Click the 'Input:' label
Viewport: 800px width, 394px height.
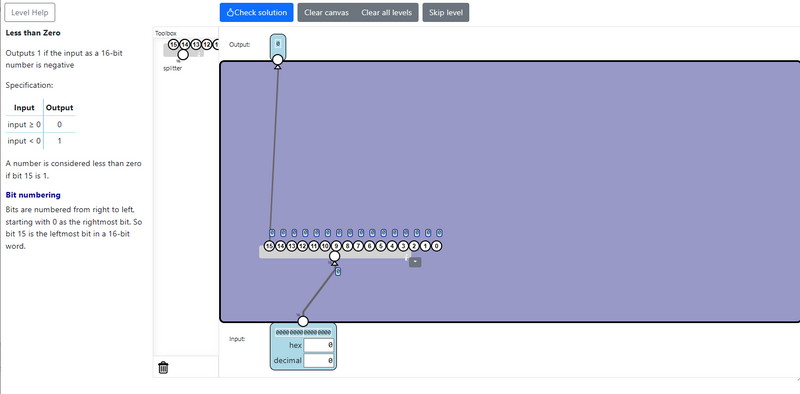[x=237, y=339]
